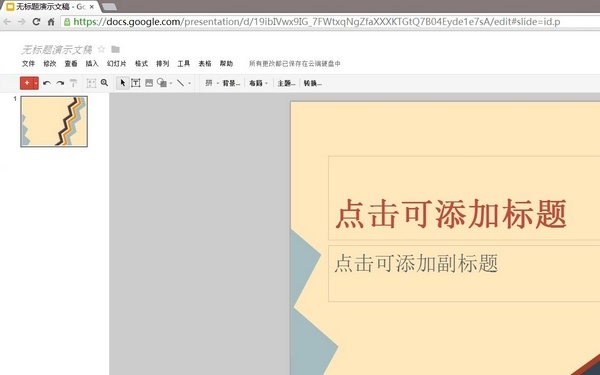This screenshot has height=375, width=600.
Task: Click the move to folder icon
Action: (x=116, y=49)
